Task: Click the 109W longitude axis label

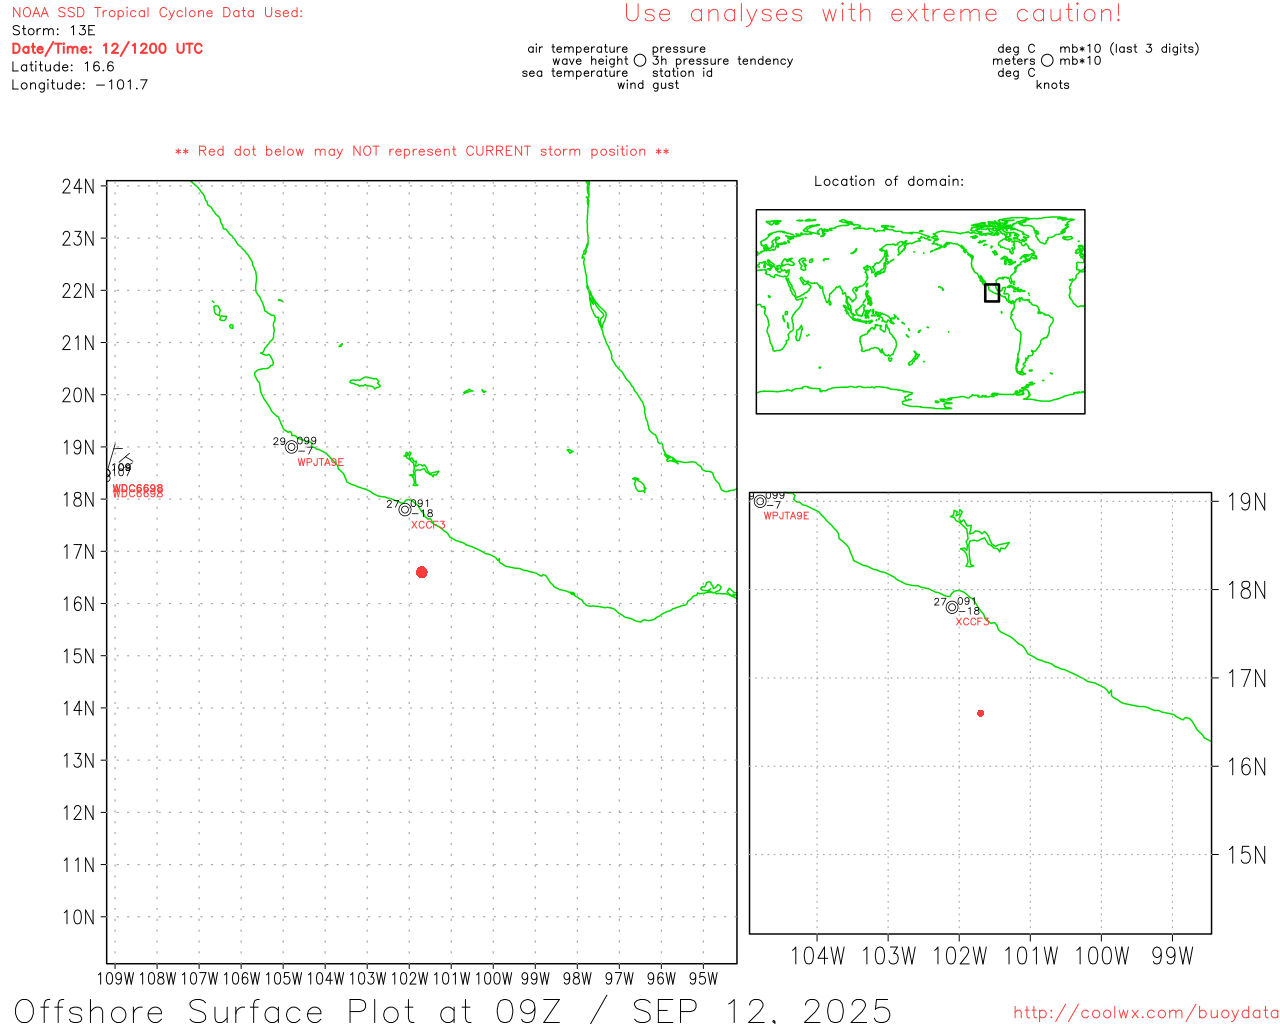Action: click(x=116, y=979)
